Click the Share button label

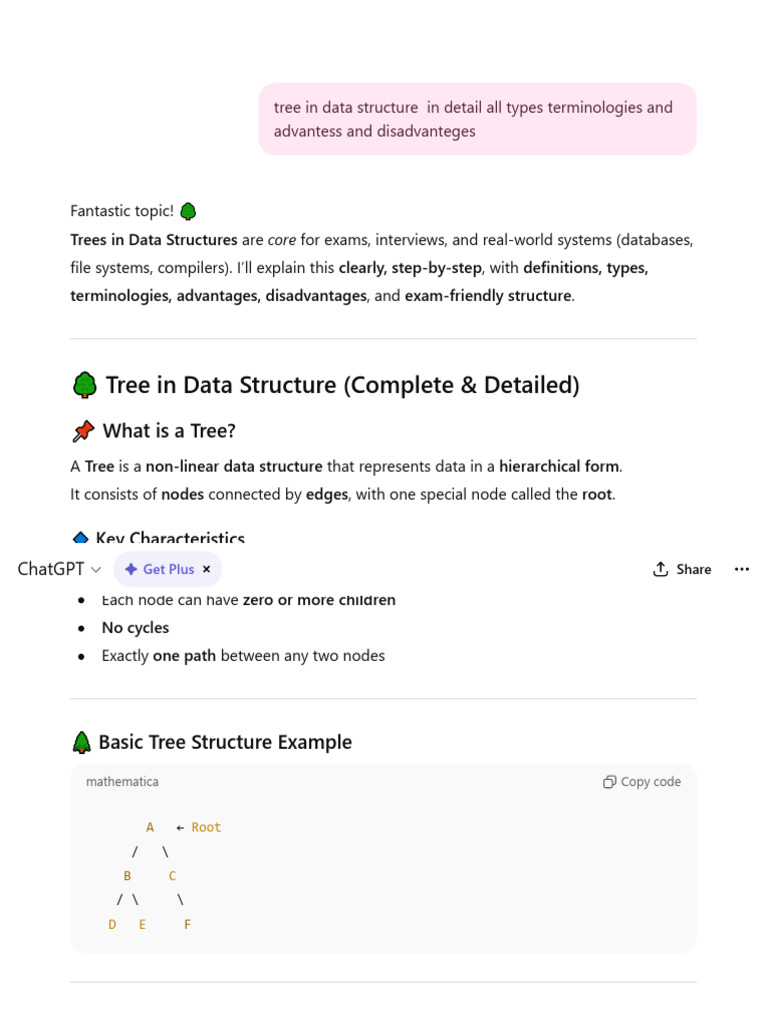694,569
